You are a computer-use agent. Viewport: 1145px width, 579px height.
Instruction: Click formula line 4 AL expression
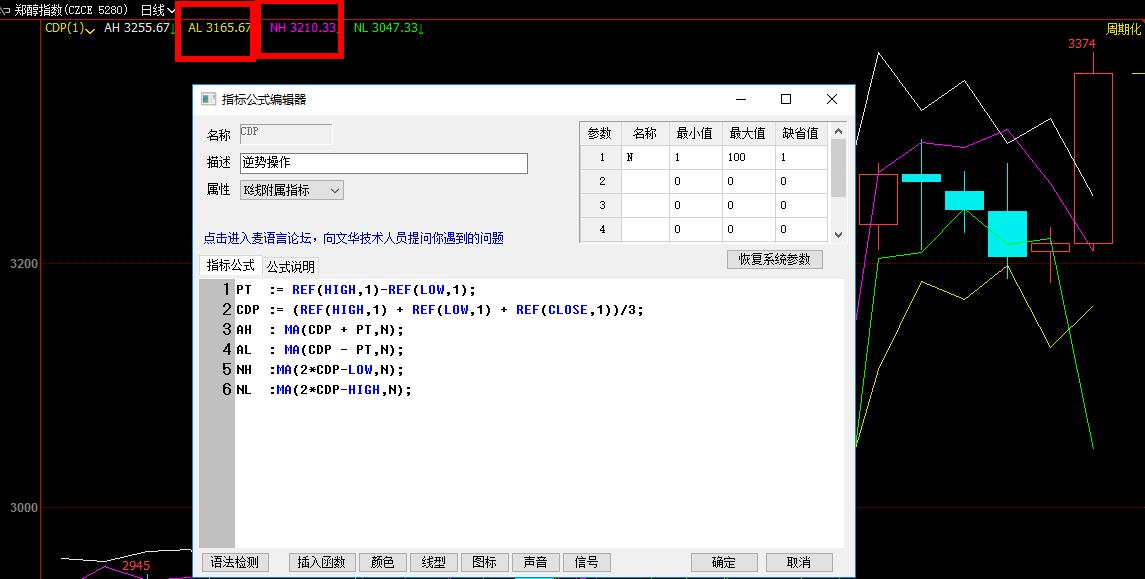tap(320, 350)
